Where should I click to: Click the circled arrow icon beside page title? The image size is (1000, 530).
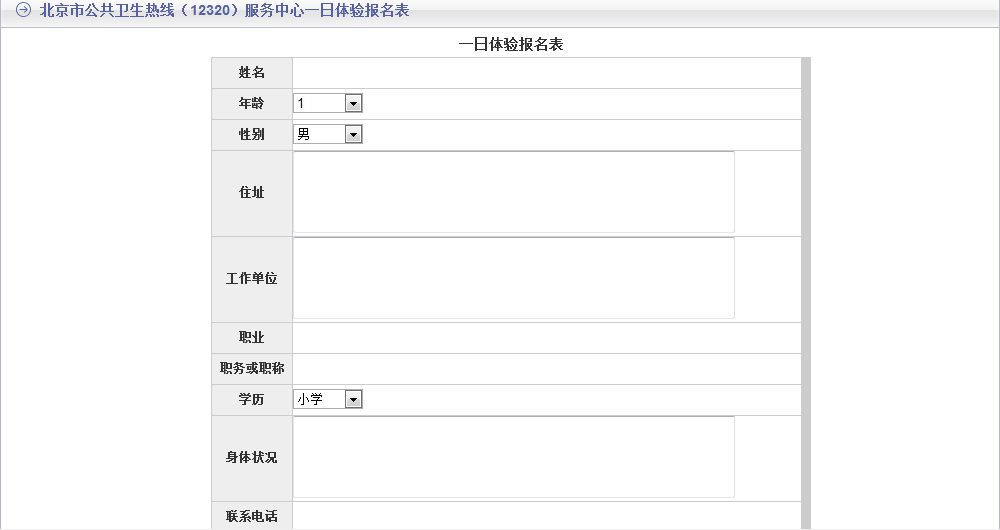[x=23, y=10]
